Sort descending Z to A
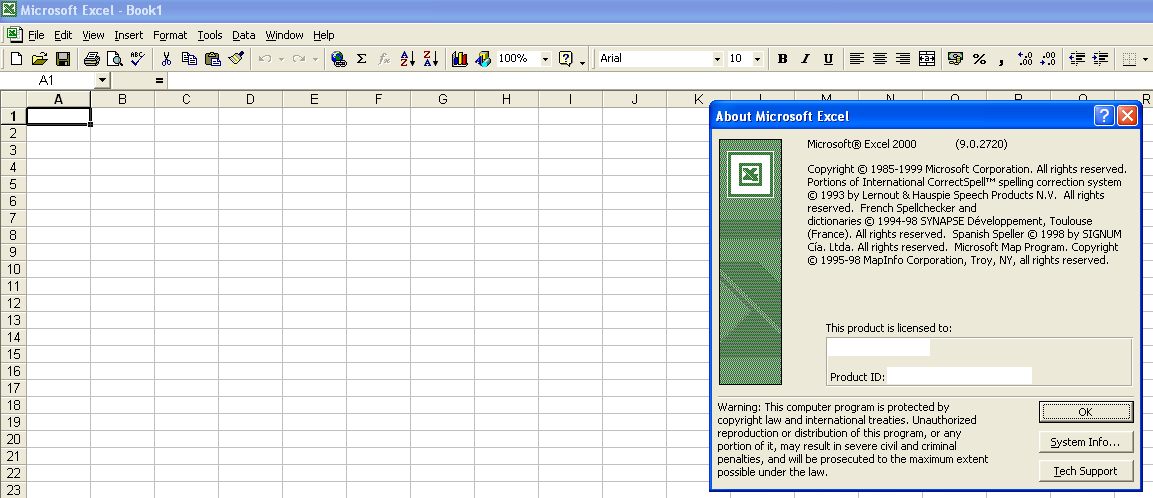The image size is (1153, 498). pyautogui.click(x=431, y=59)
